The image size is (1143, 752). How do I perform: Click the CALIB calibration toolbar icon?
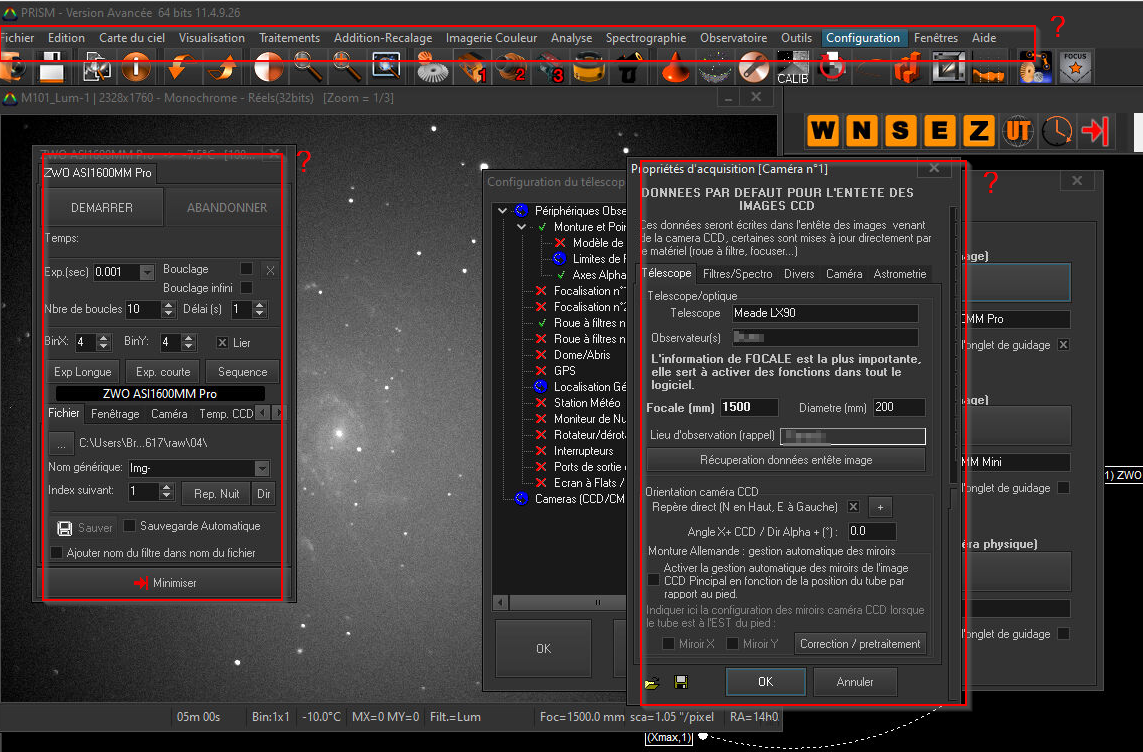(792, 67)
